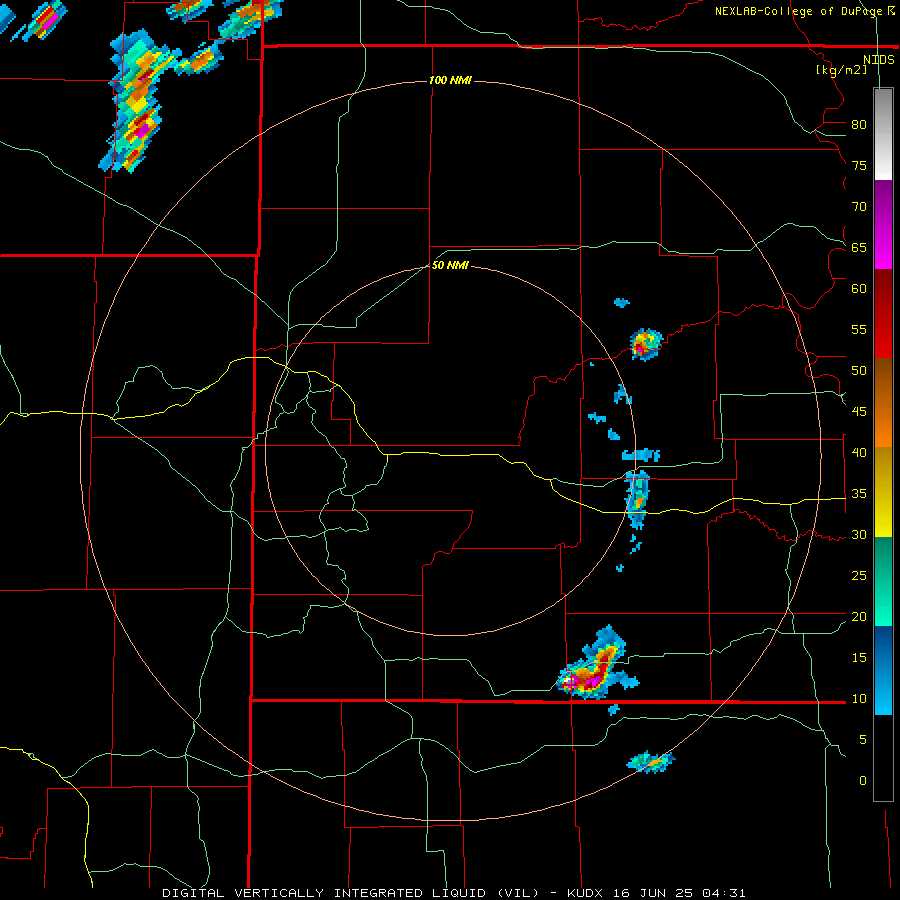Click the green segment of the color bar
This screenshot has height=900, width=900.
[x=883, y=581]
